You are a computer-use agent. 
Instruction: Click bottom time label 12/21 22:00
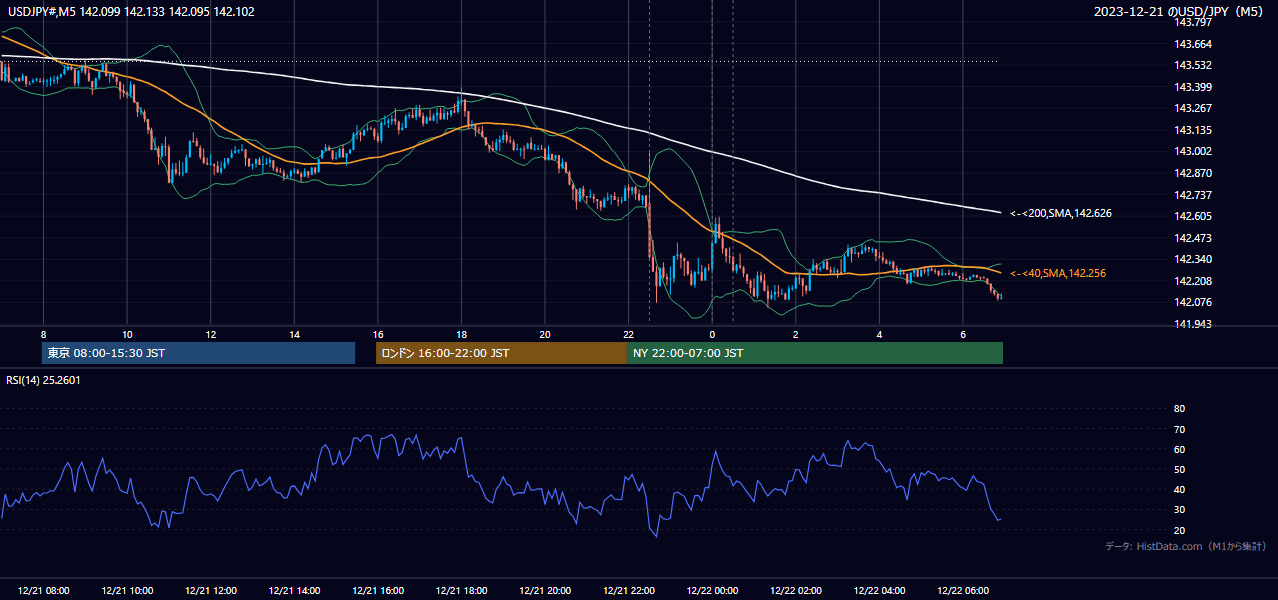628,591
